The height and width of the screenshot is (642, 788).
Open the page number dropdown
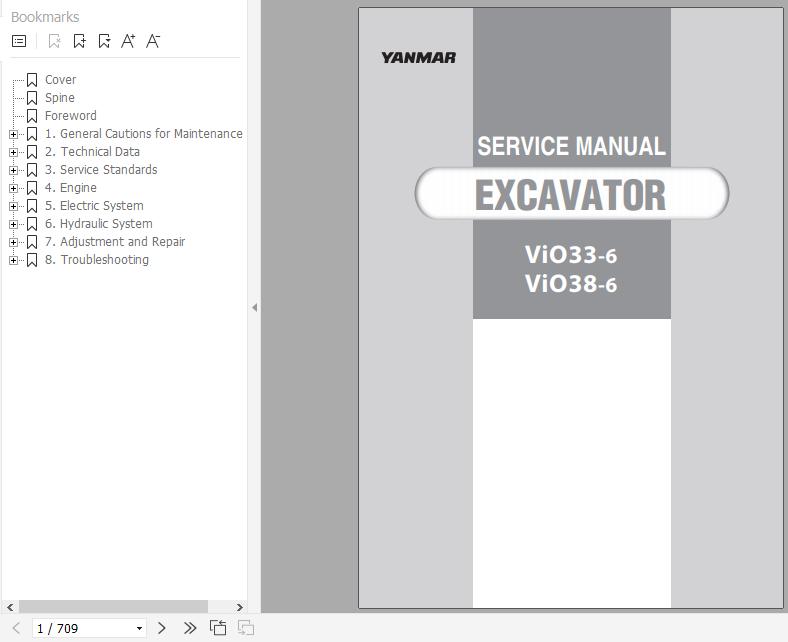pyautogui.click(x=139, y=628)
